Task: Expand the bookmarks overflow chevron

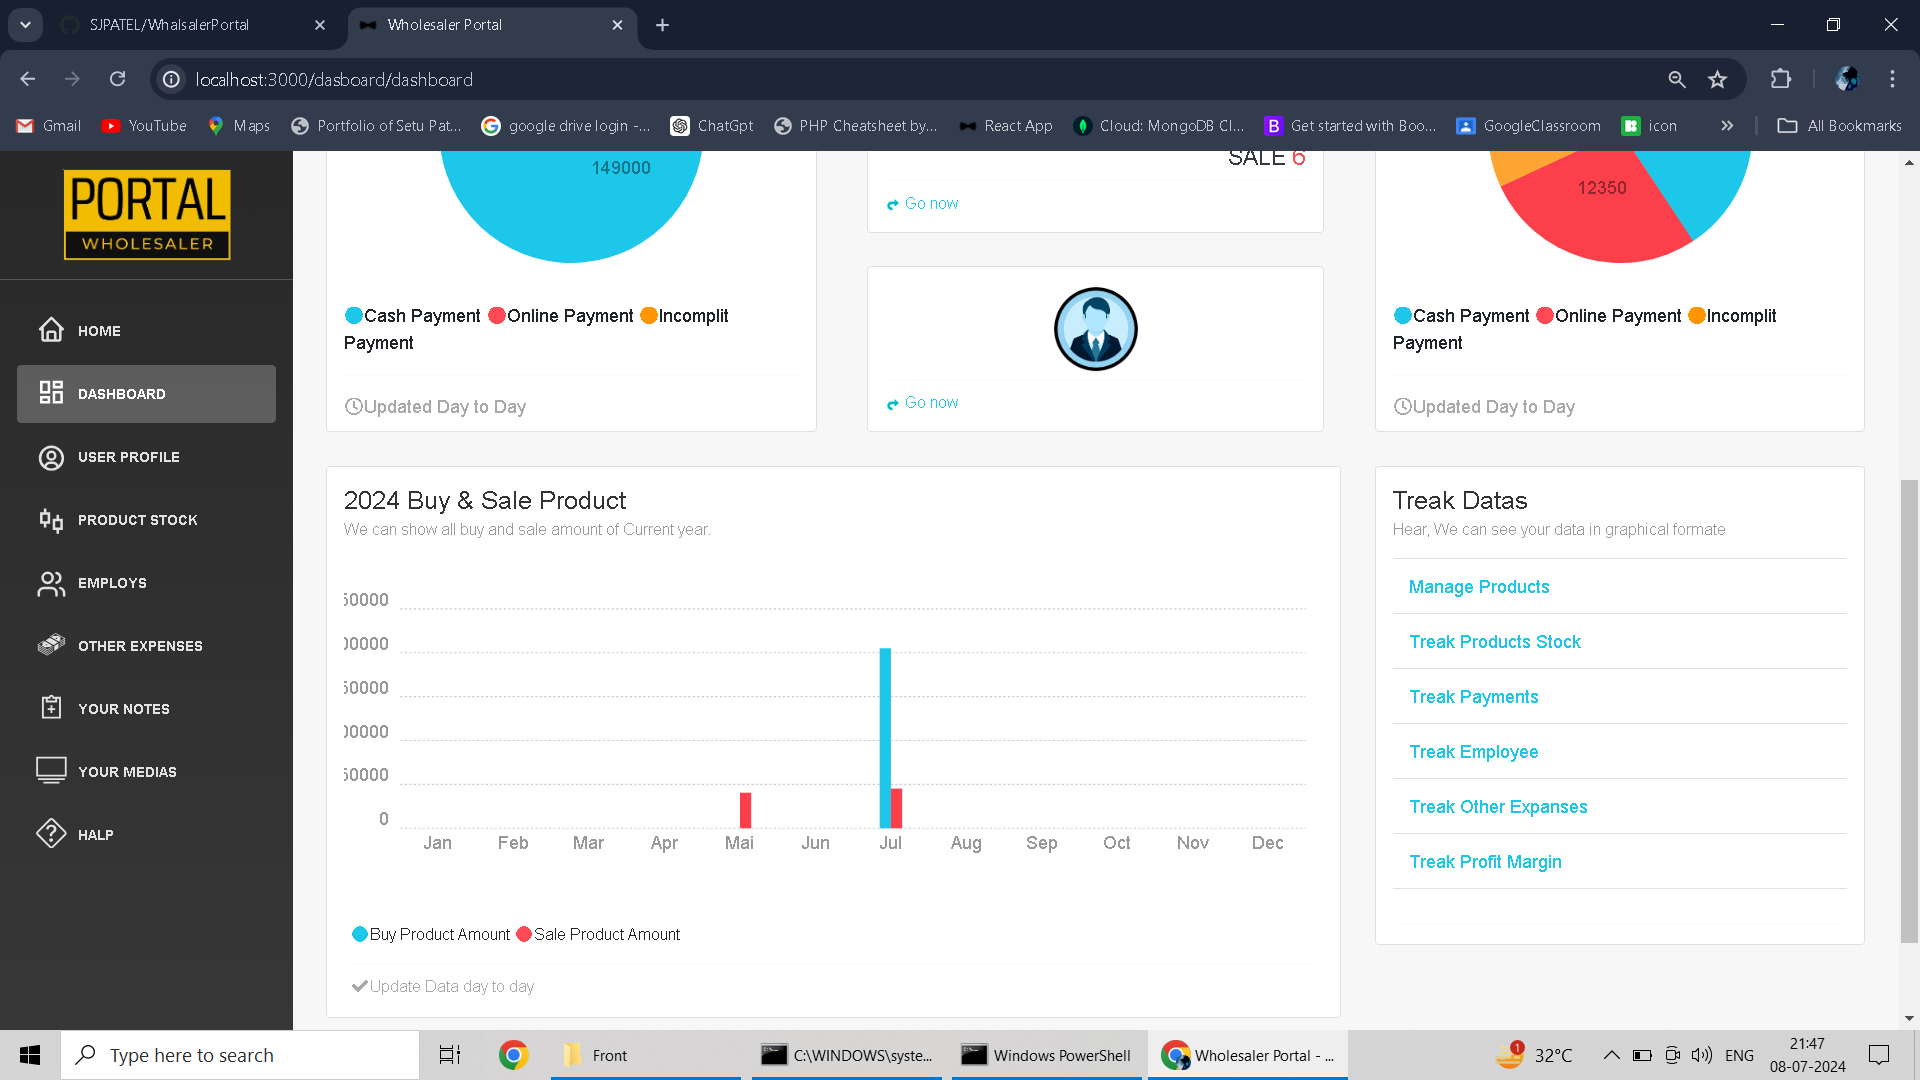Action: click(x=1727, y=126)
